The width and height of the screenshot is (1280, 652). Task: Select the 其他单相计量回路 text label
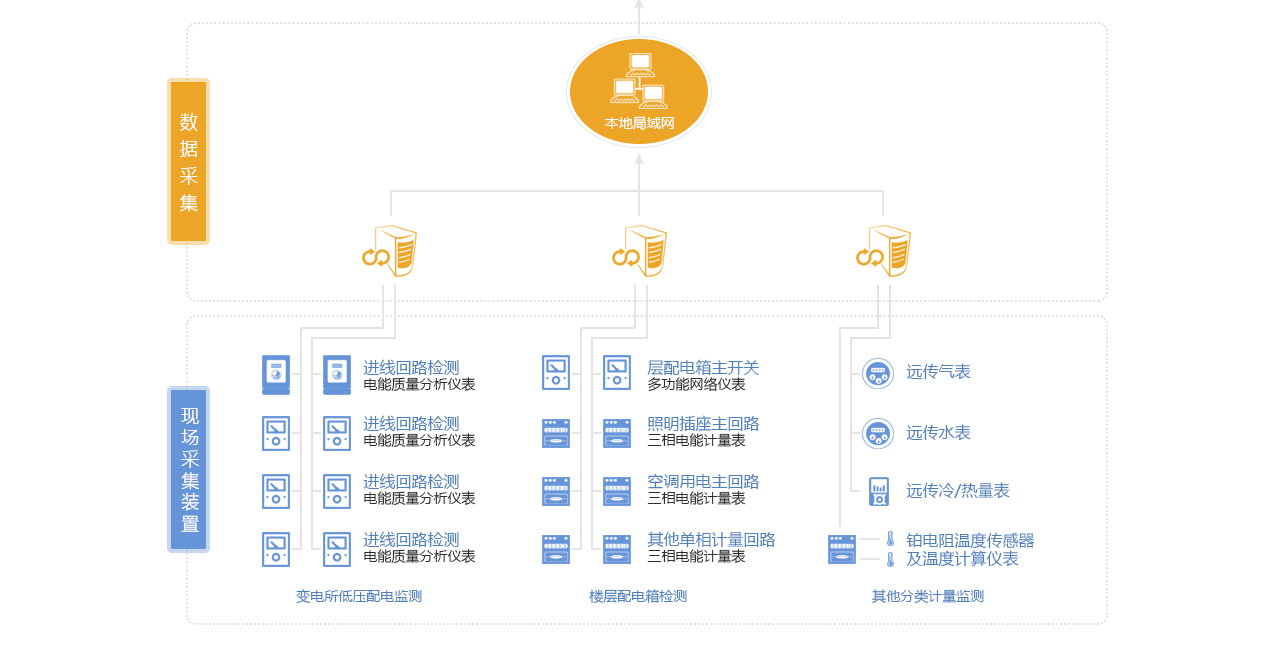[x=711, y=540]
